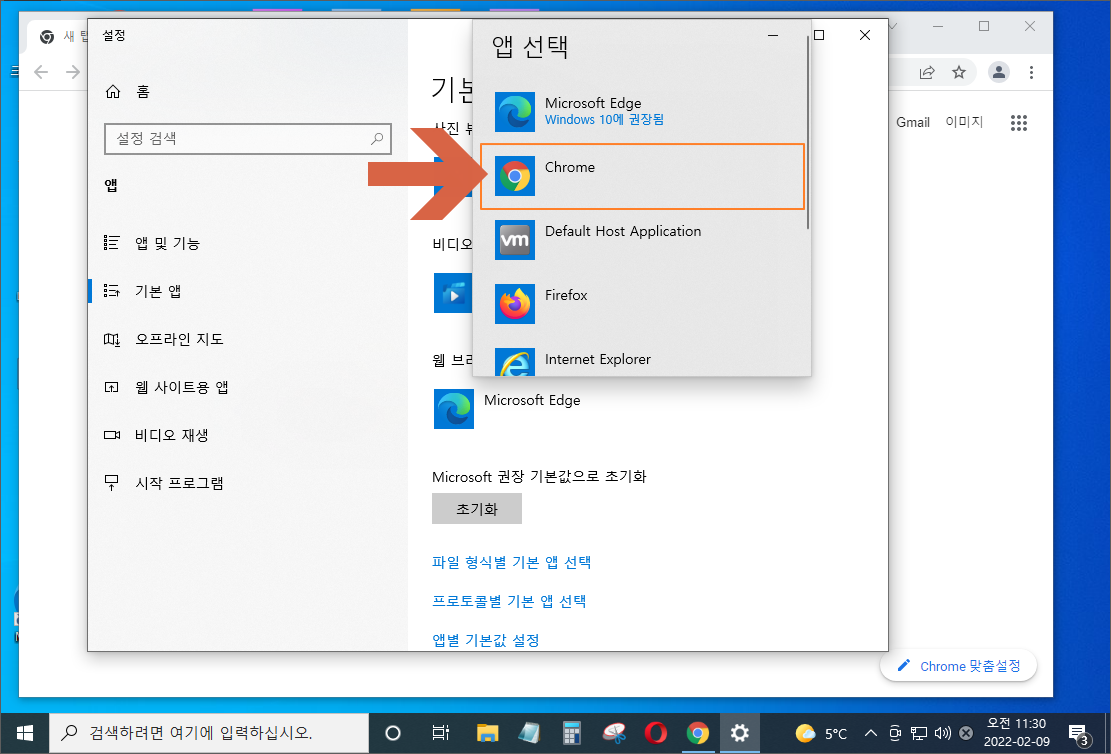Open 오프라인 지도 settings page
Screen dimensions: 1111x754
(x=164, y=339)
